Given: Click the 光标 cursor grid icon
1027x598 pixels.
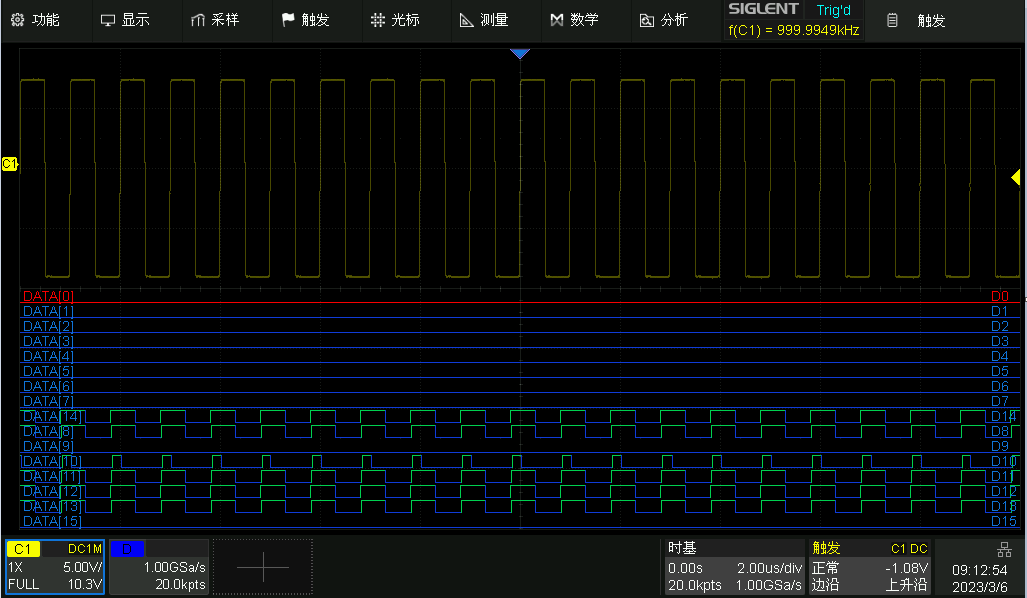Looking at the screenshot, I should pos(378,18).
